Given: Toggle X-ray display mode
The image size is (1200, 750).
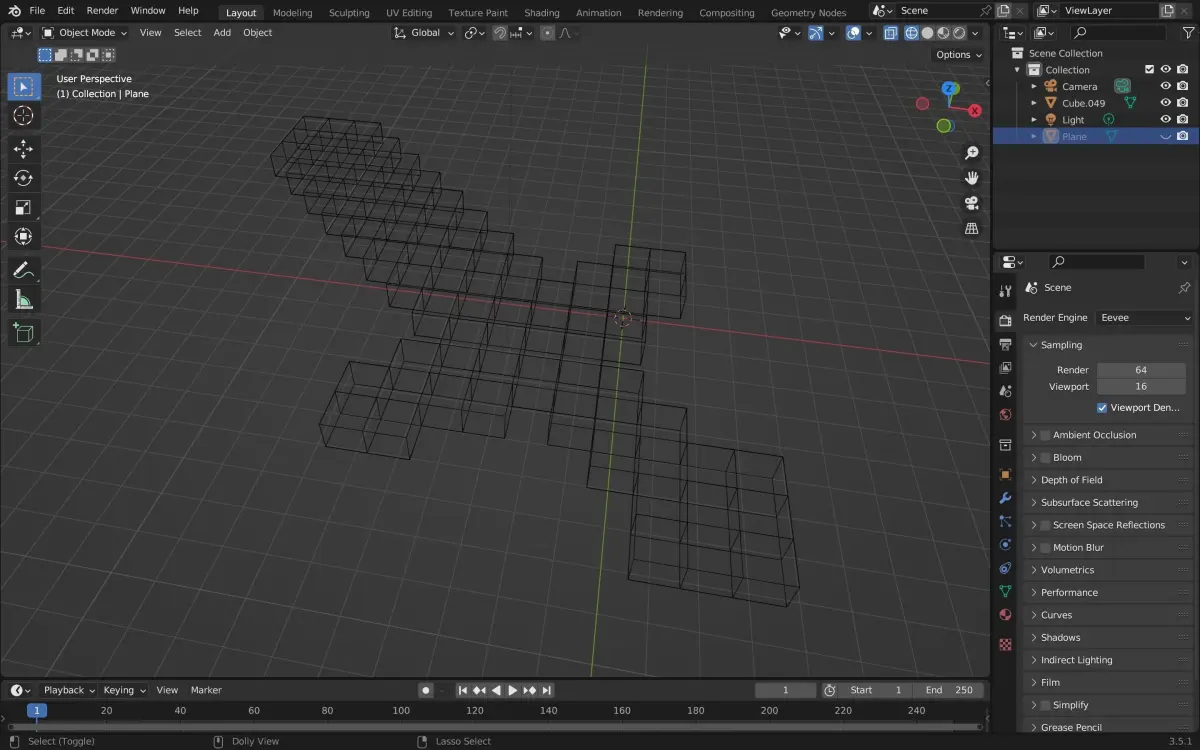Looking at the screenshot, I should (889, 33).
